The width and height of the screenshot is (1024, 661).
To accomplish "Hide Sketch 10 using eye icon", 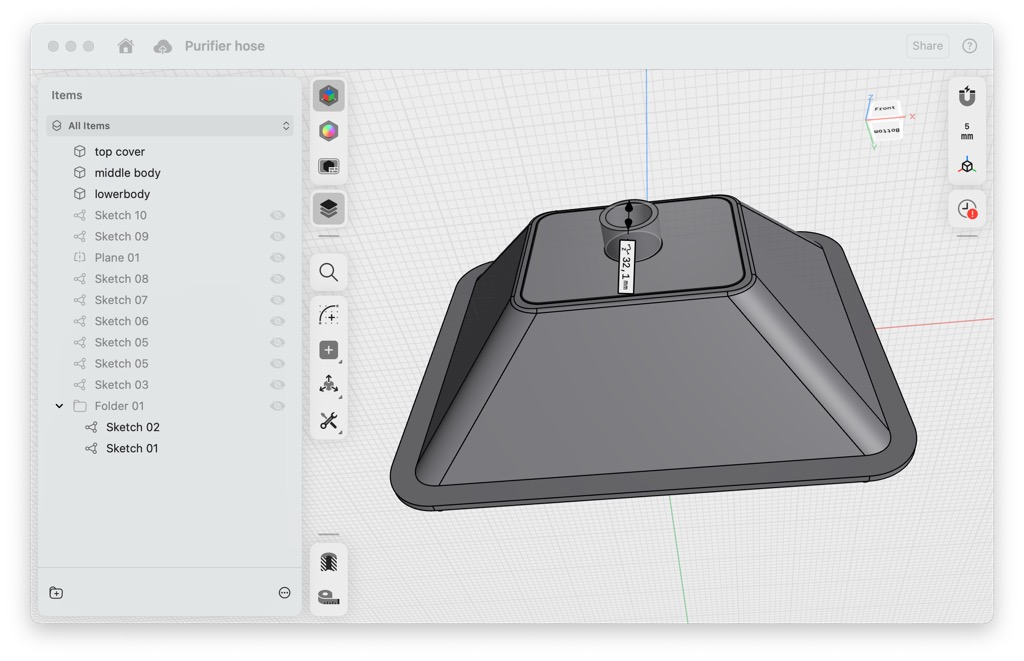I will (277, 215).
